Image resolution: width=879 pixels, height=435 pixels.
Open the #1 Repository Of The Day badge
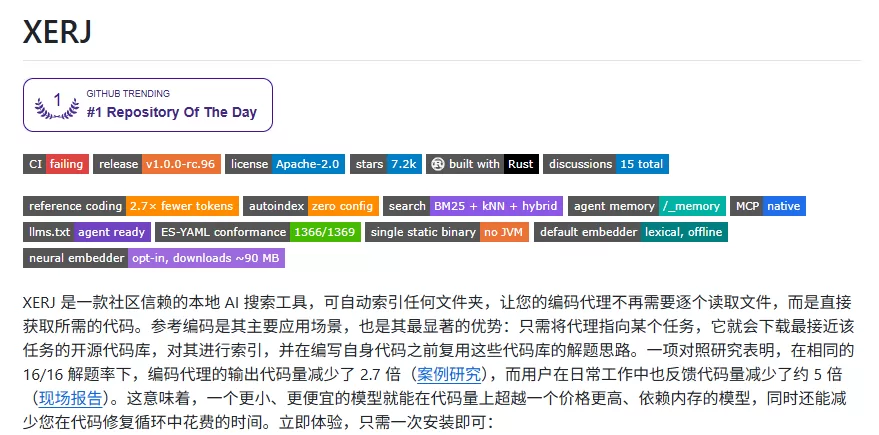pyautogui.click(x=147, y=105)
